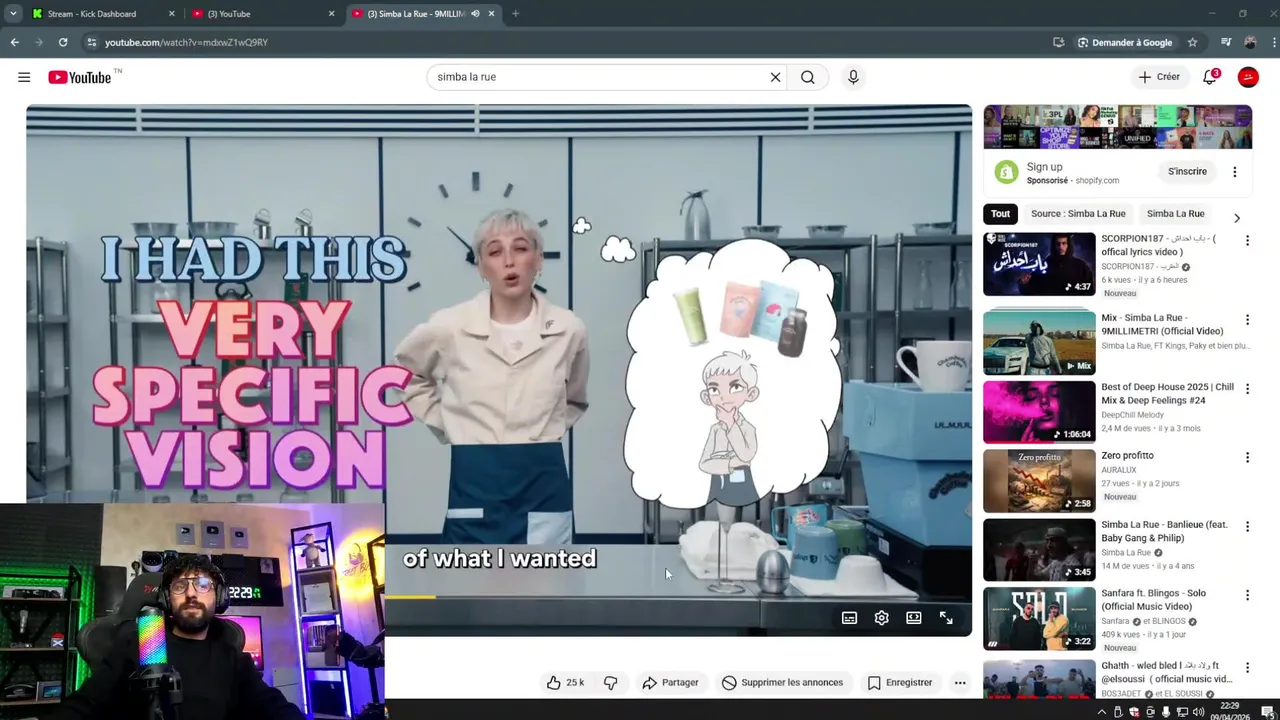Share the video with Partager
This screenshot has height=720, width=1280.
tap(670, 683)
